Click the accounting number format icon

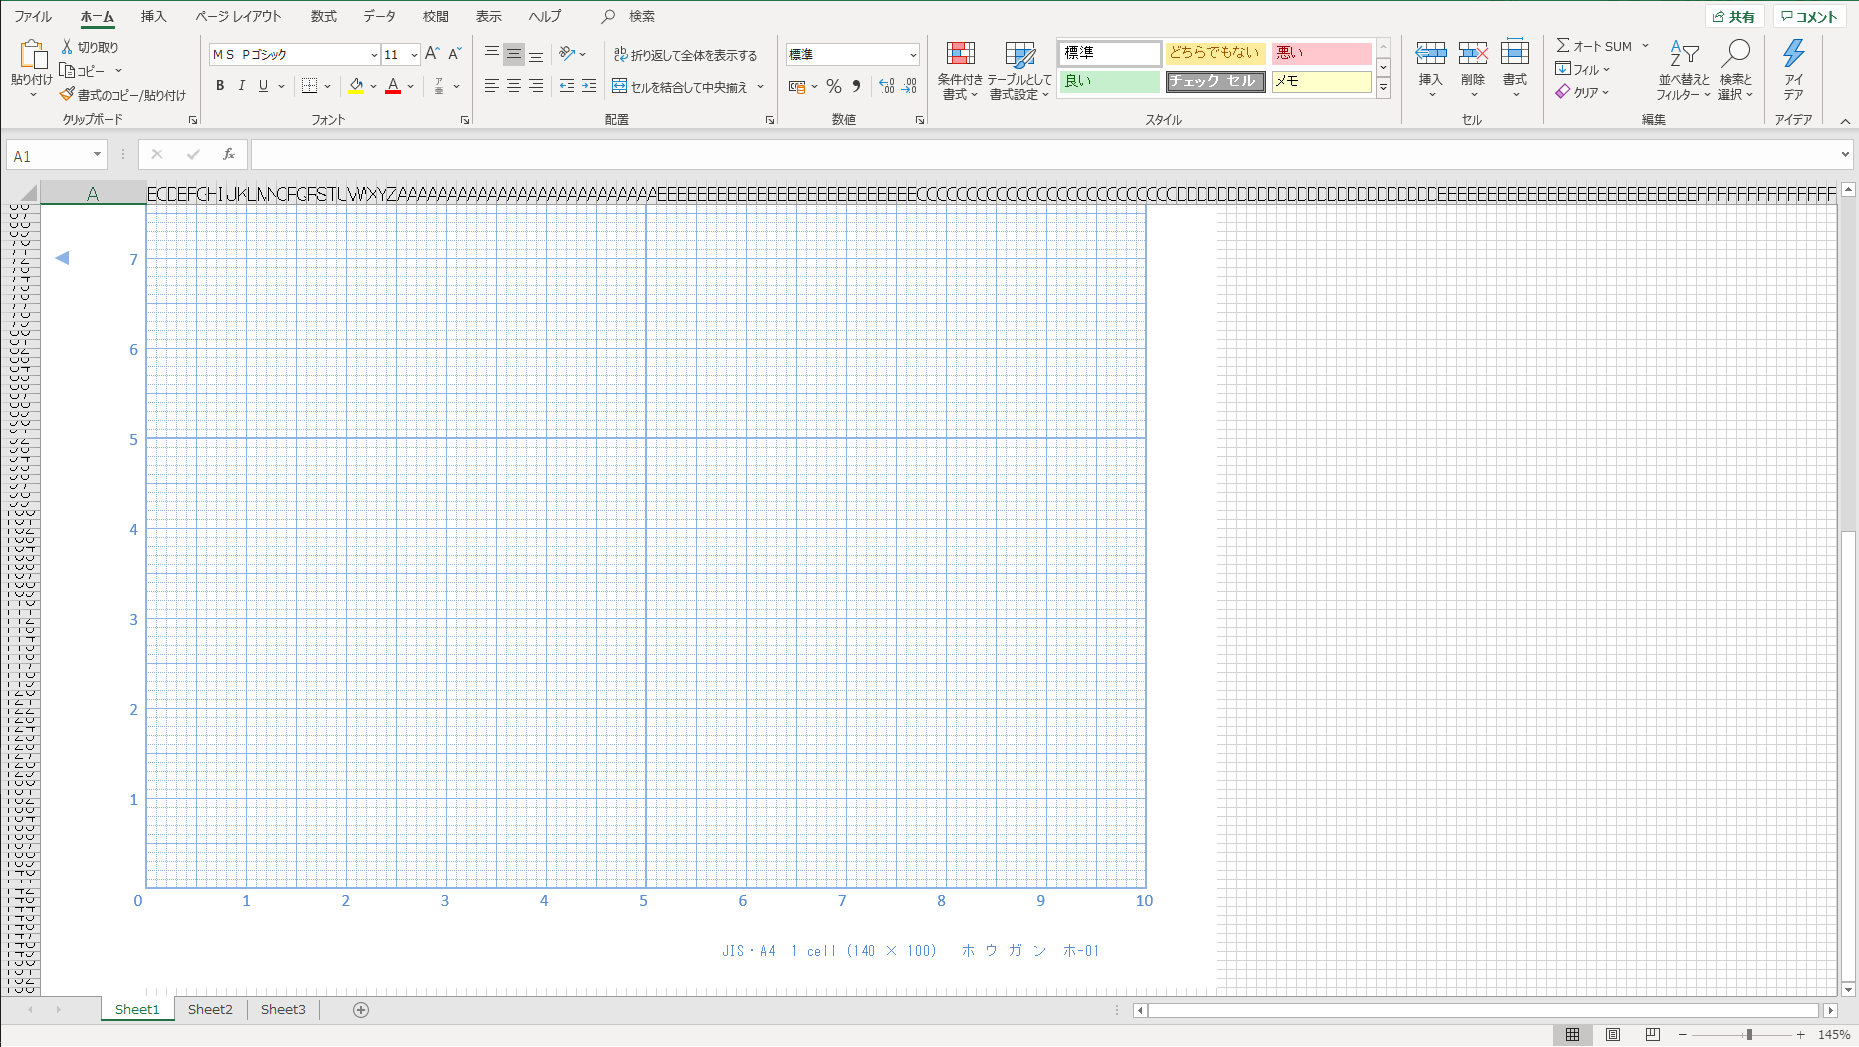[797, 87]
